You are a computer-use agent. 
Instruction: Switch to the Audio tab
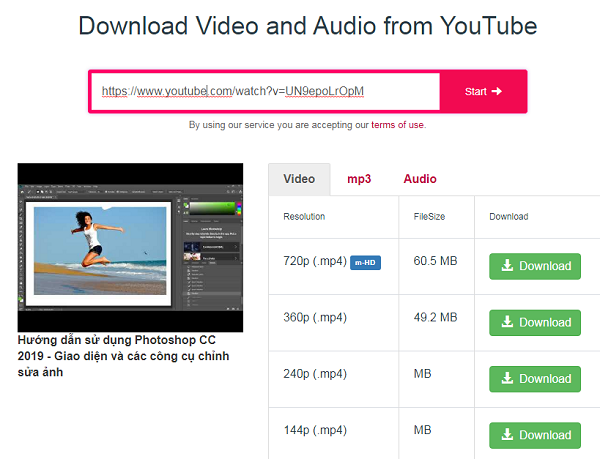click(x=420, y=179)
